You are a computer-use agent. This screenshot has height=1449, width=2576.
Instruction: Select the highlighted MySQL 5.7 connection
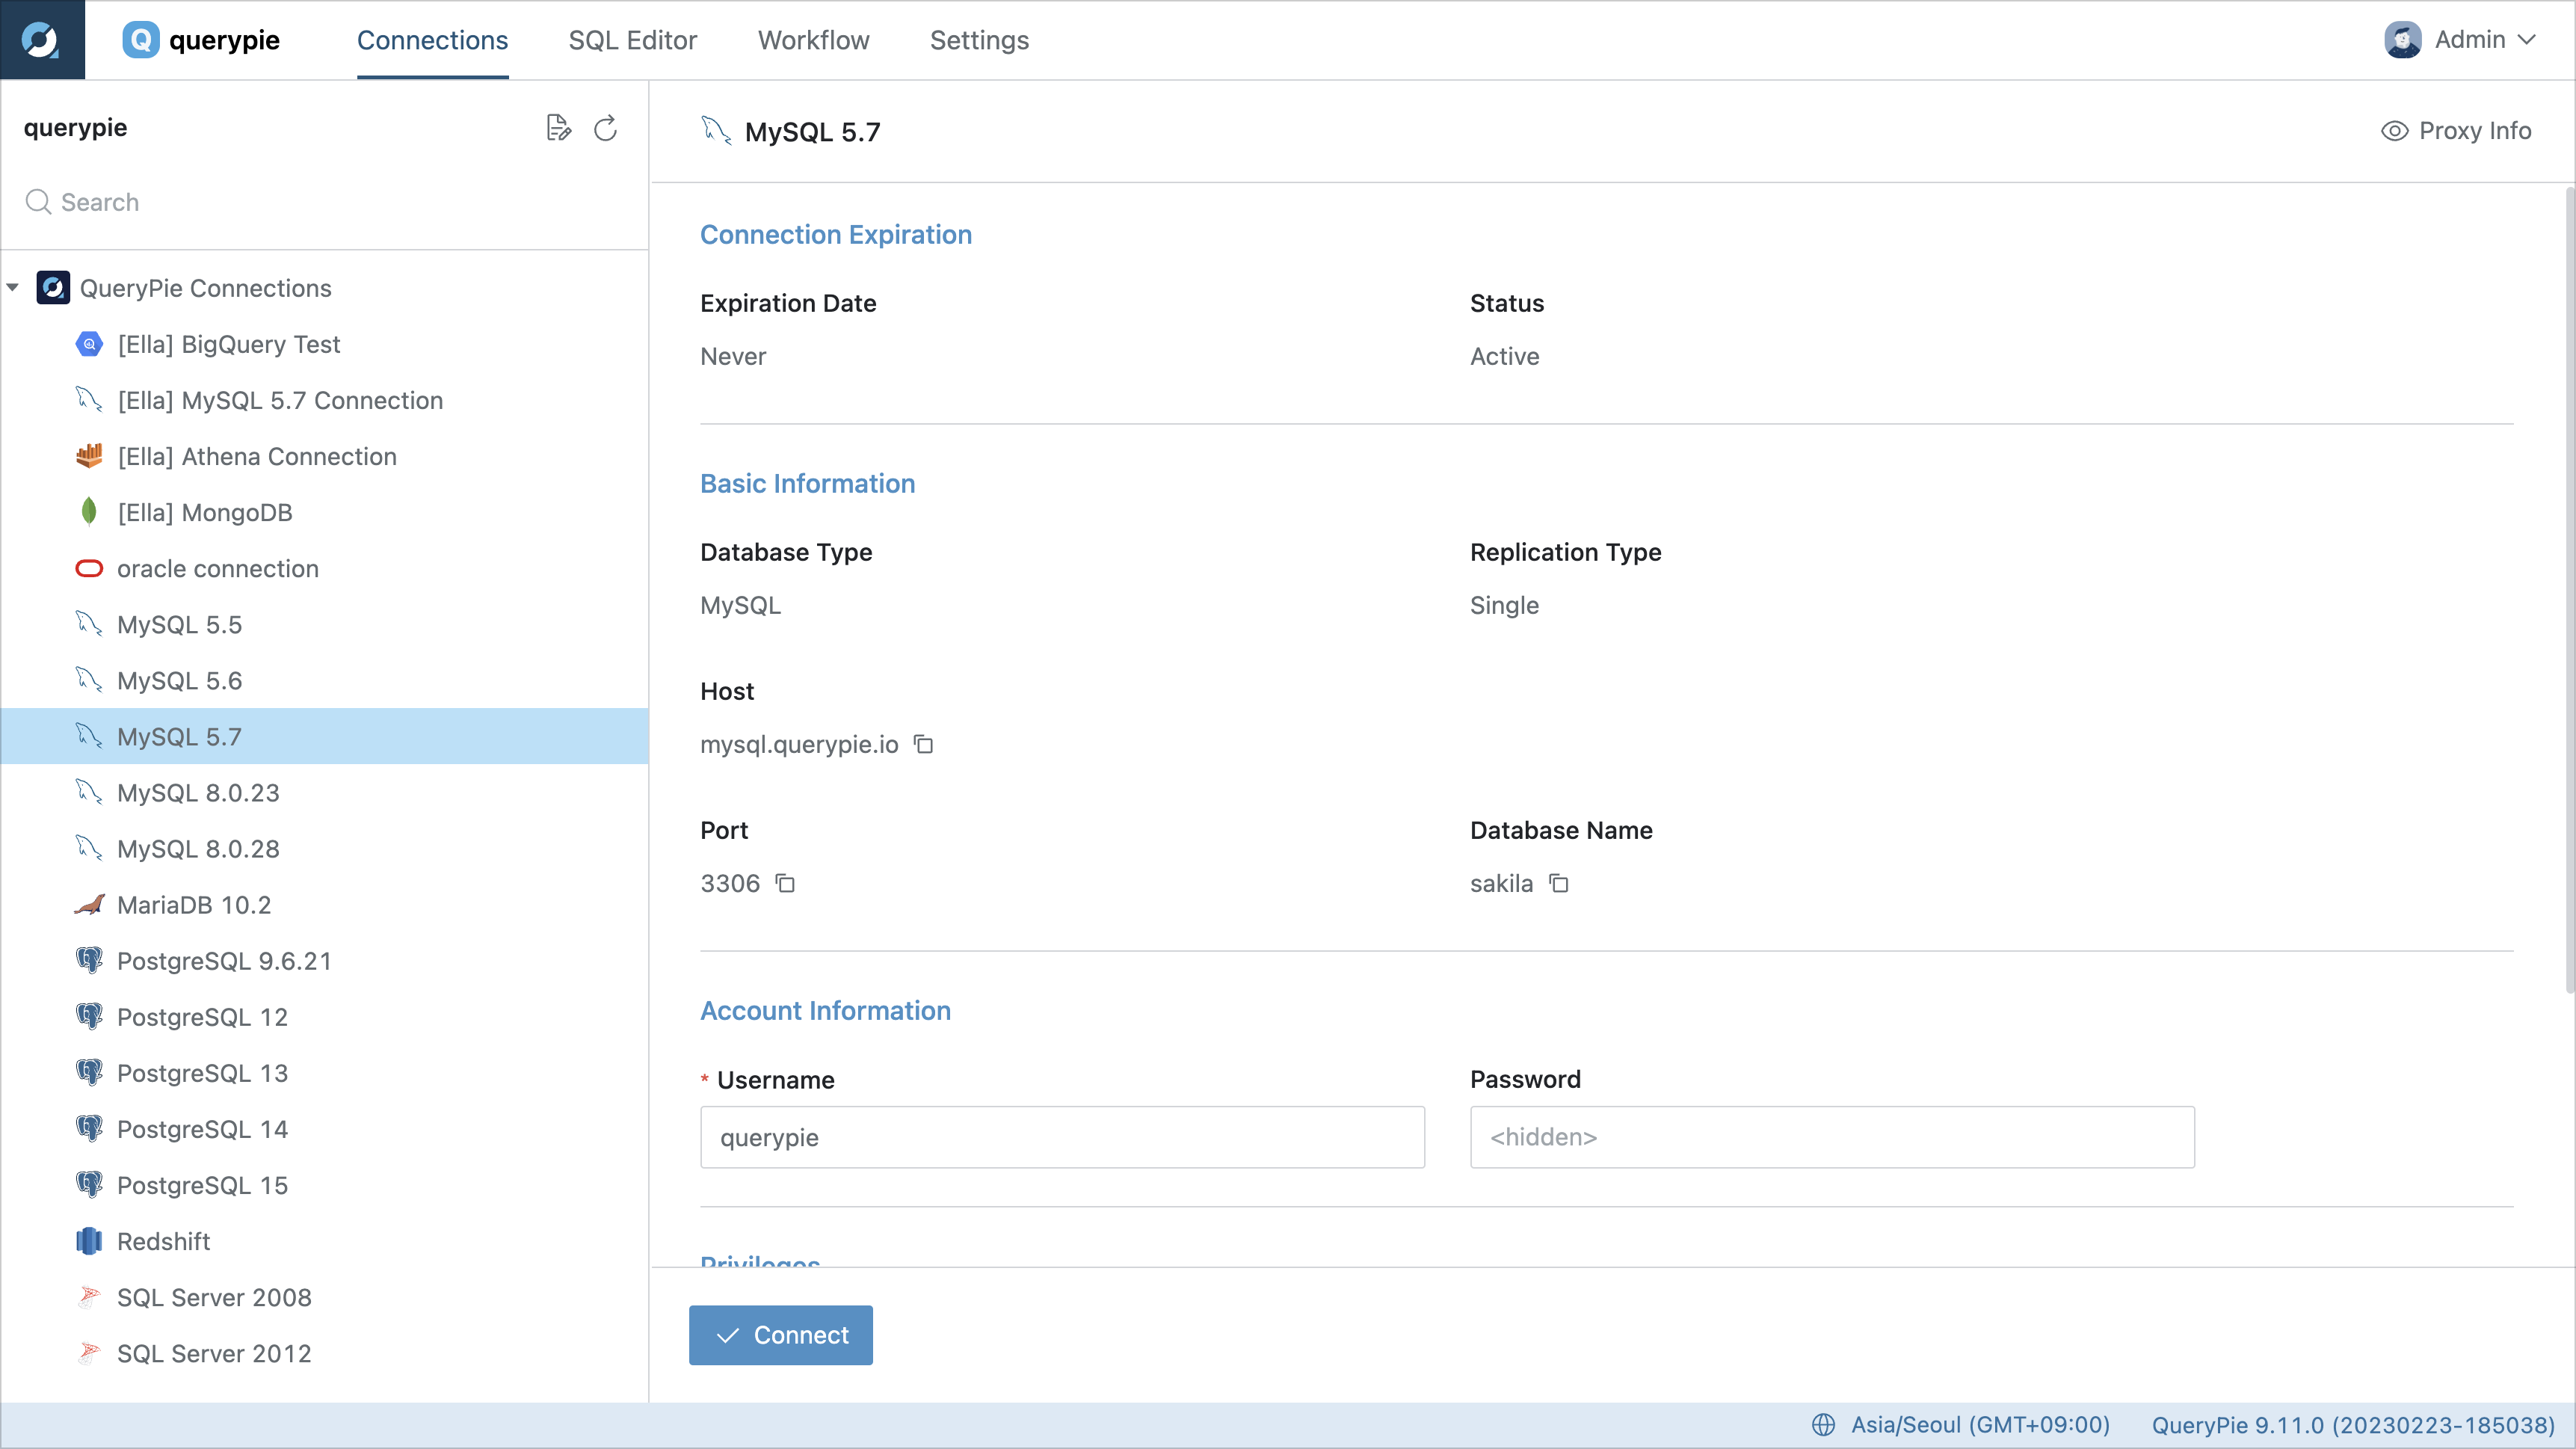pyautogui.click(x=325, y=736)
